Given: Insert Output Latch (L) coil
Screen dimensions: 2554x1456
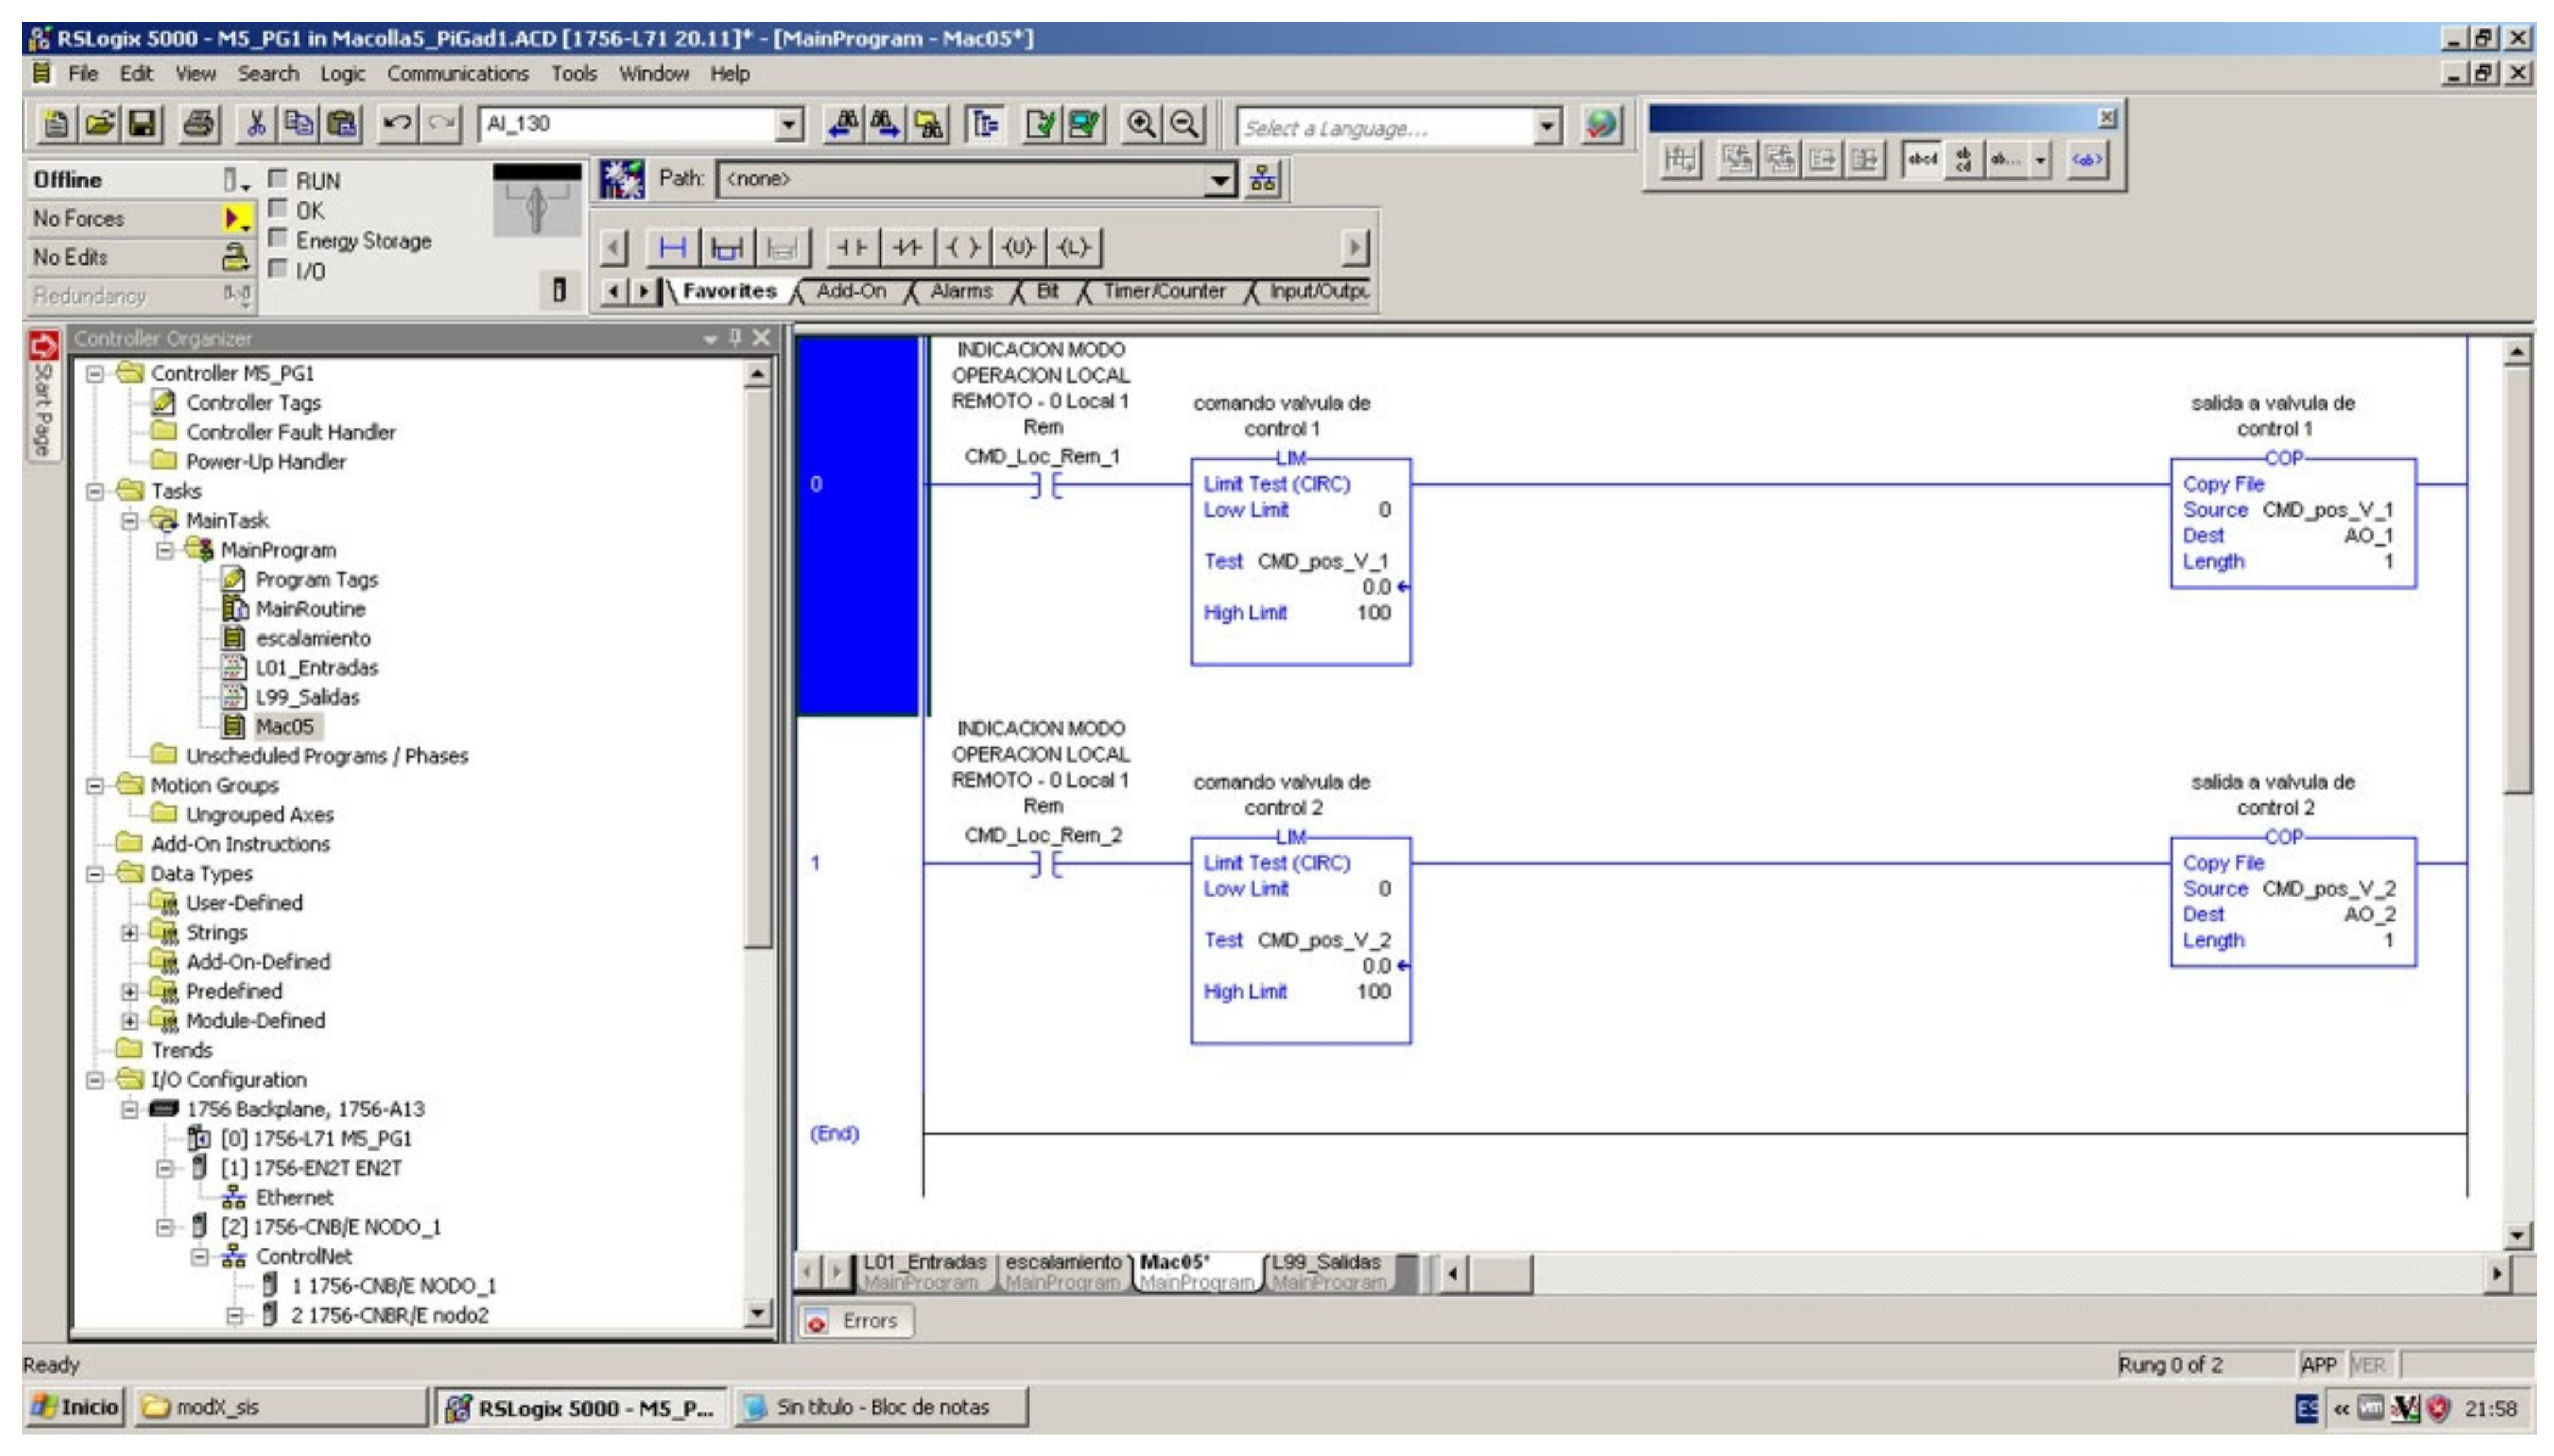Looking at the screenshot, I should (1073, 247).
